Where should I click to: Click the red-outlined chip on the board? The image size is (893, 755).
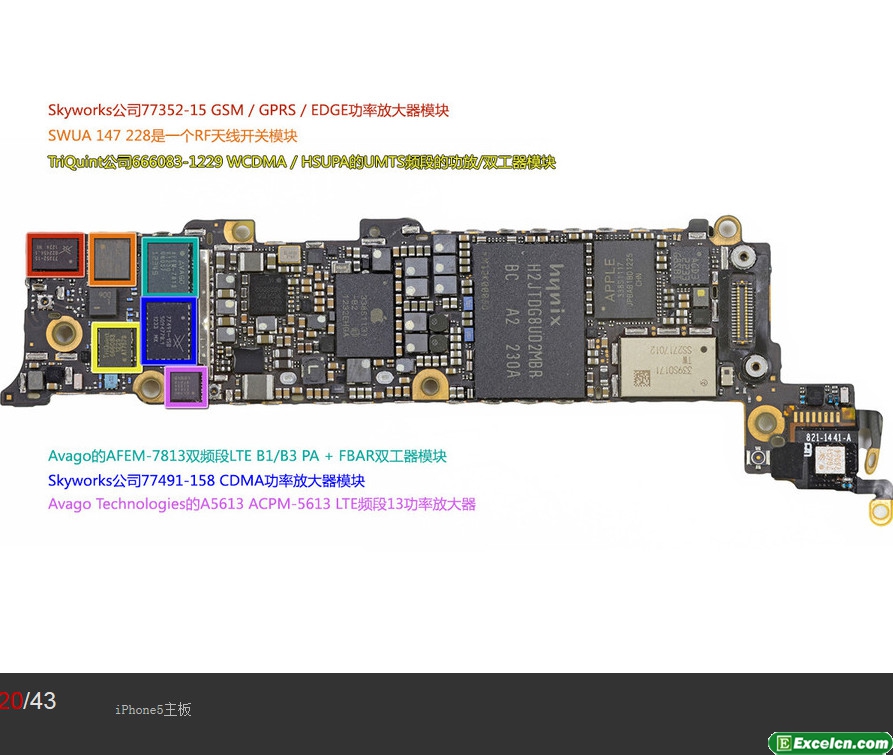55,255
